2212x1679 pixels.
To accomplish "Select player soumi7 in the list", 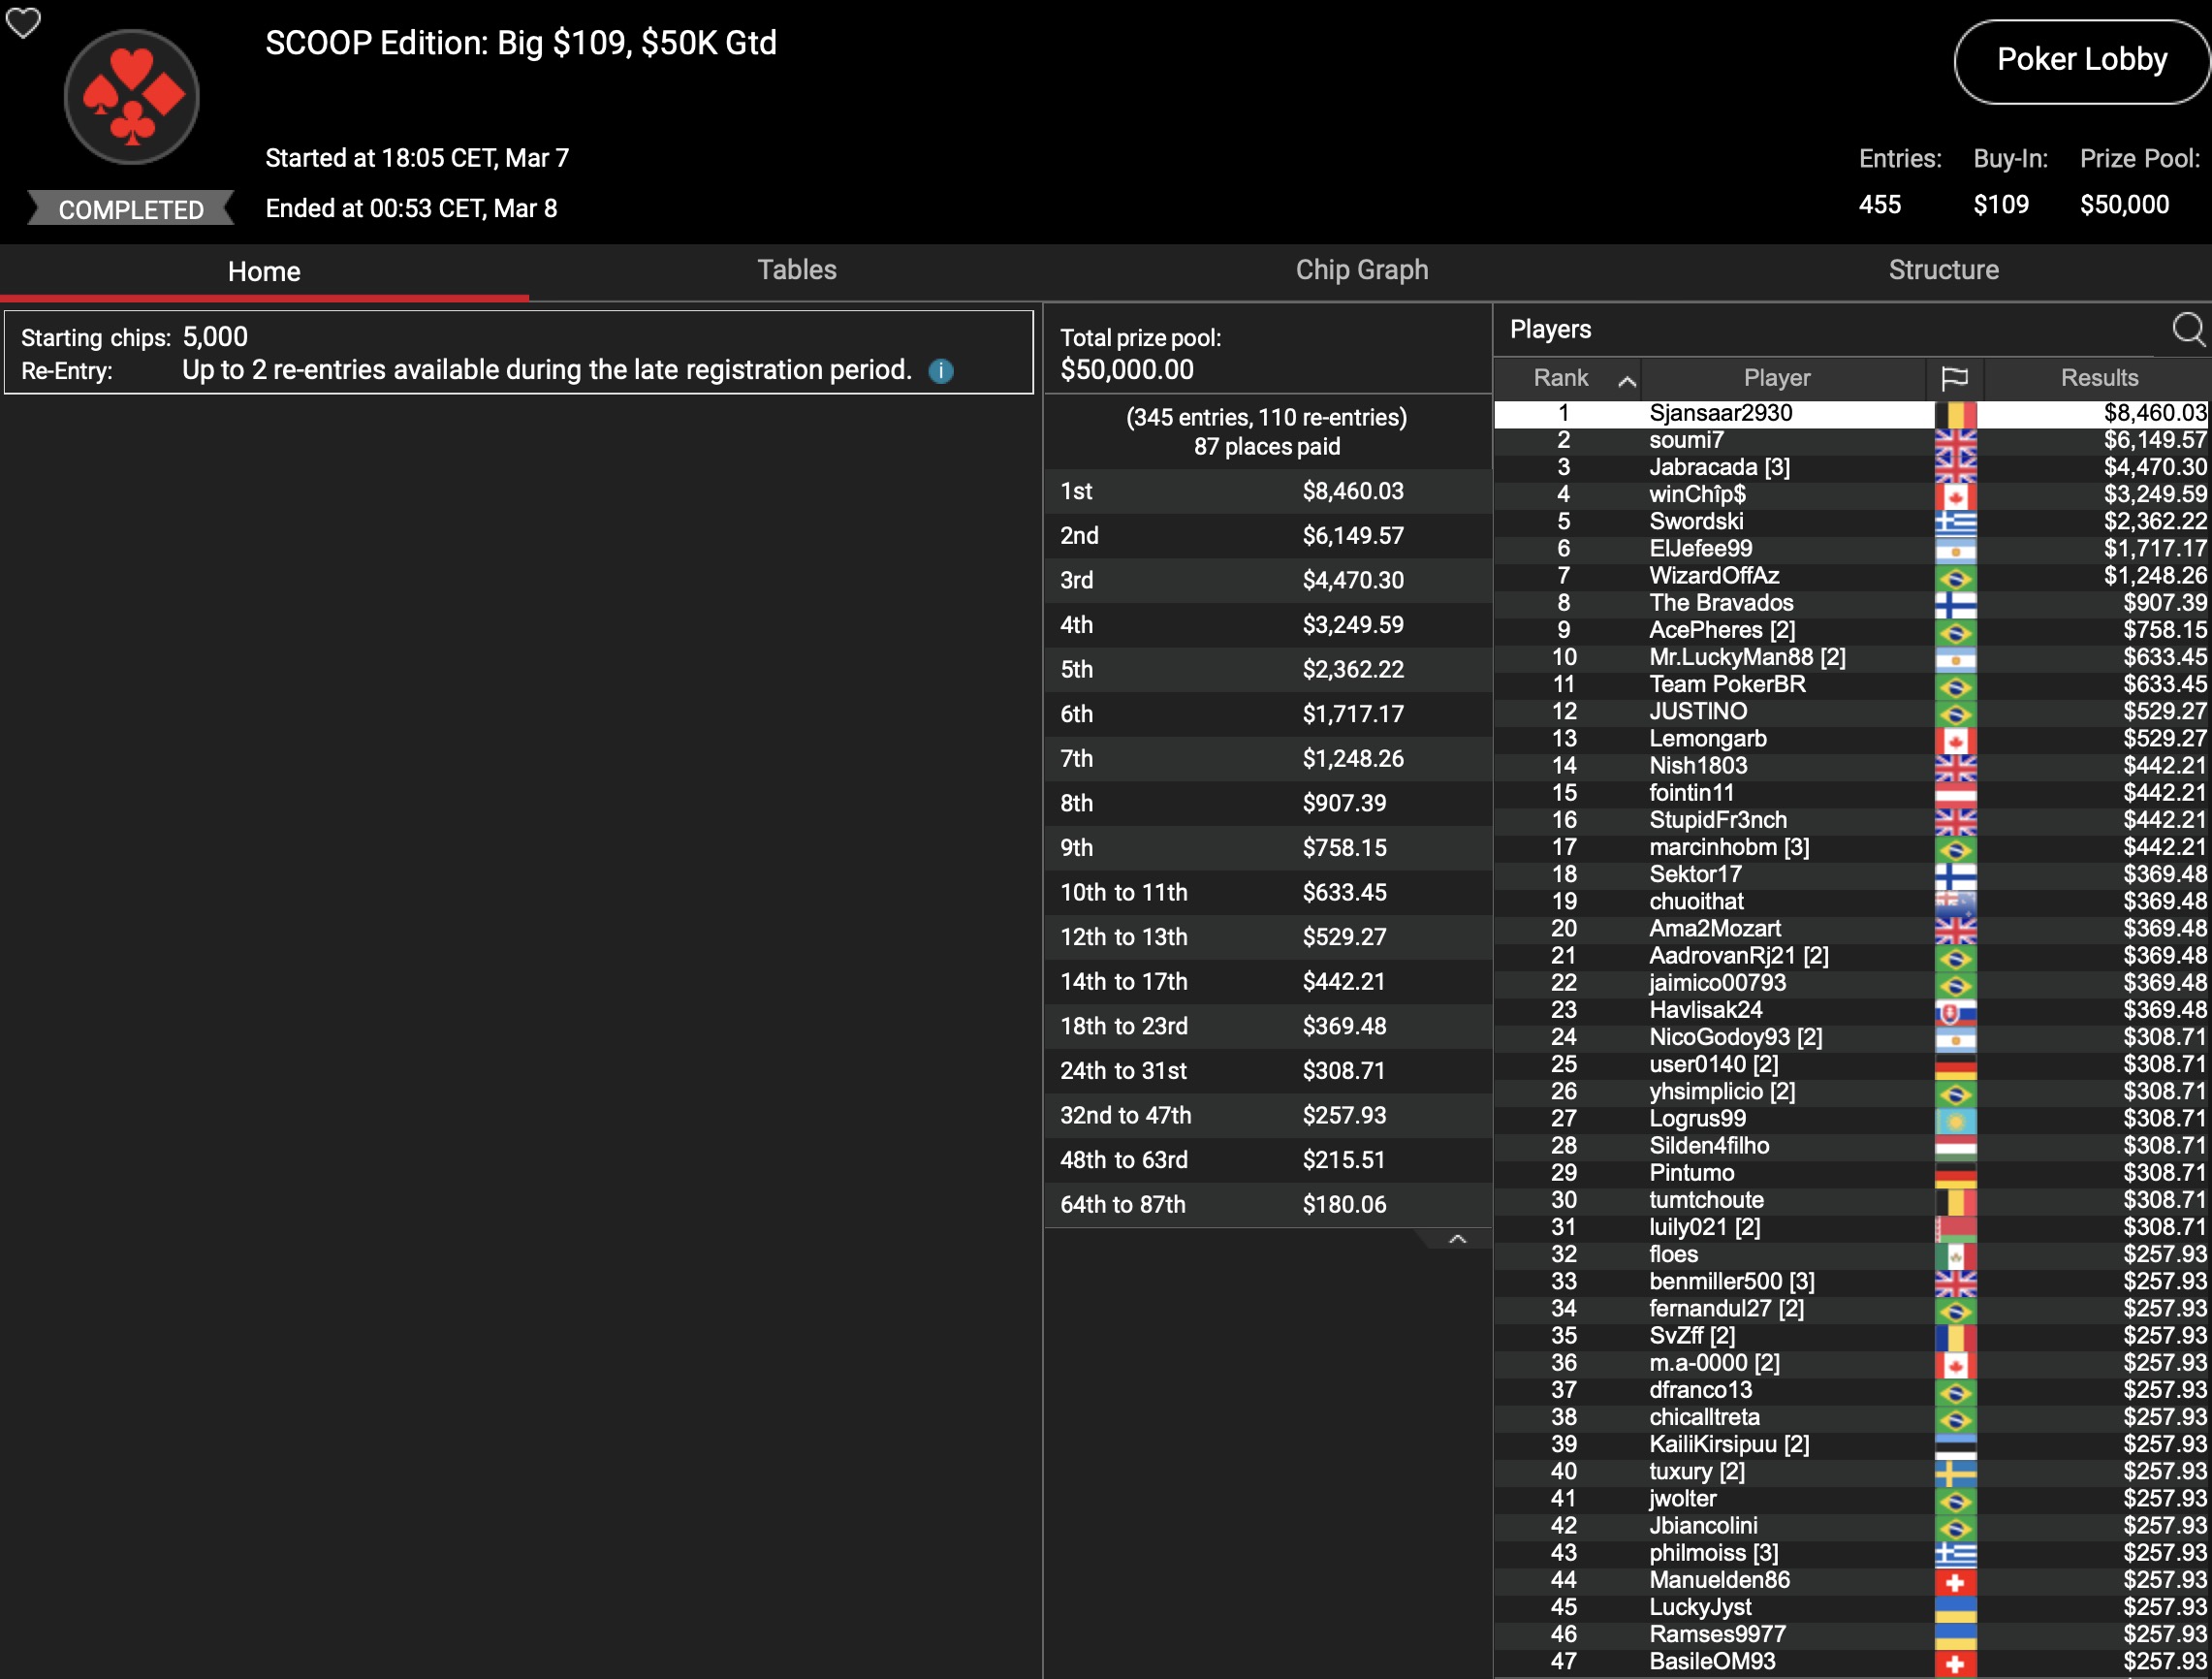I will pyautogui.click(x=1686, y=441).
